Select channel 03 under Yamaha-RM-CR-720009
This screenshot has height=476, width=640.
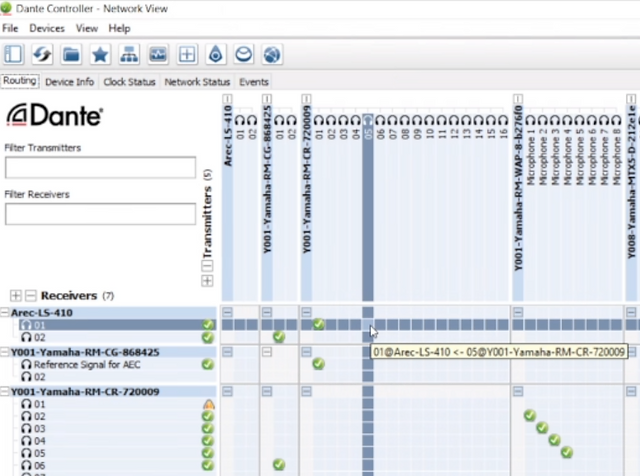[118, 429]
